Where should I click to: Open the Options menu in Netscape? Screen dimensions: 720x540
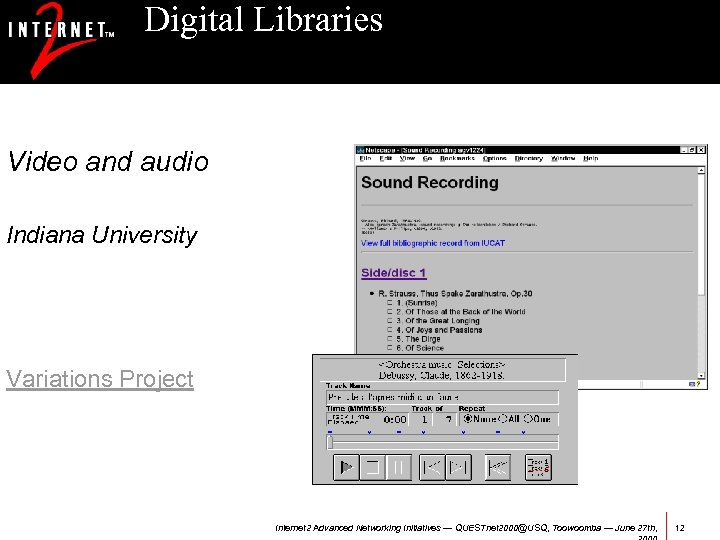point(495,158)
